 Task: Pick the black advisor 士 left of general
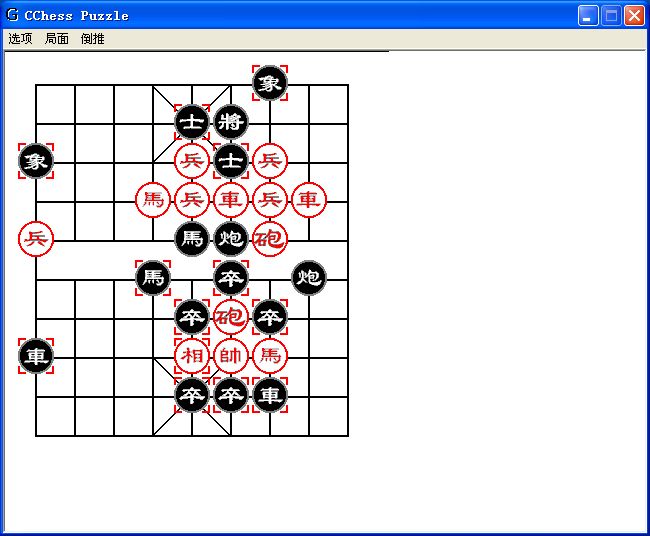pos(192,122)
